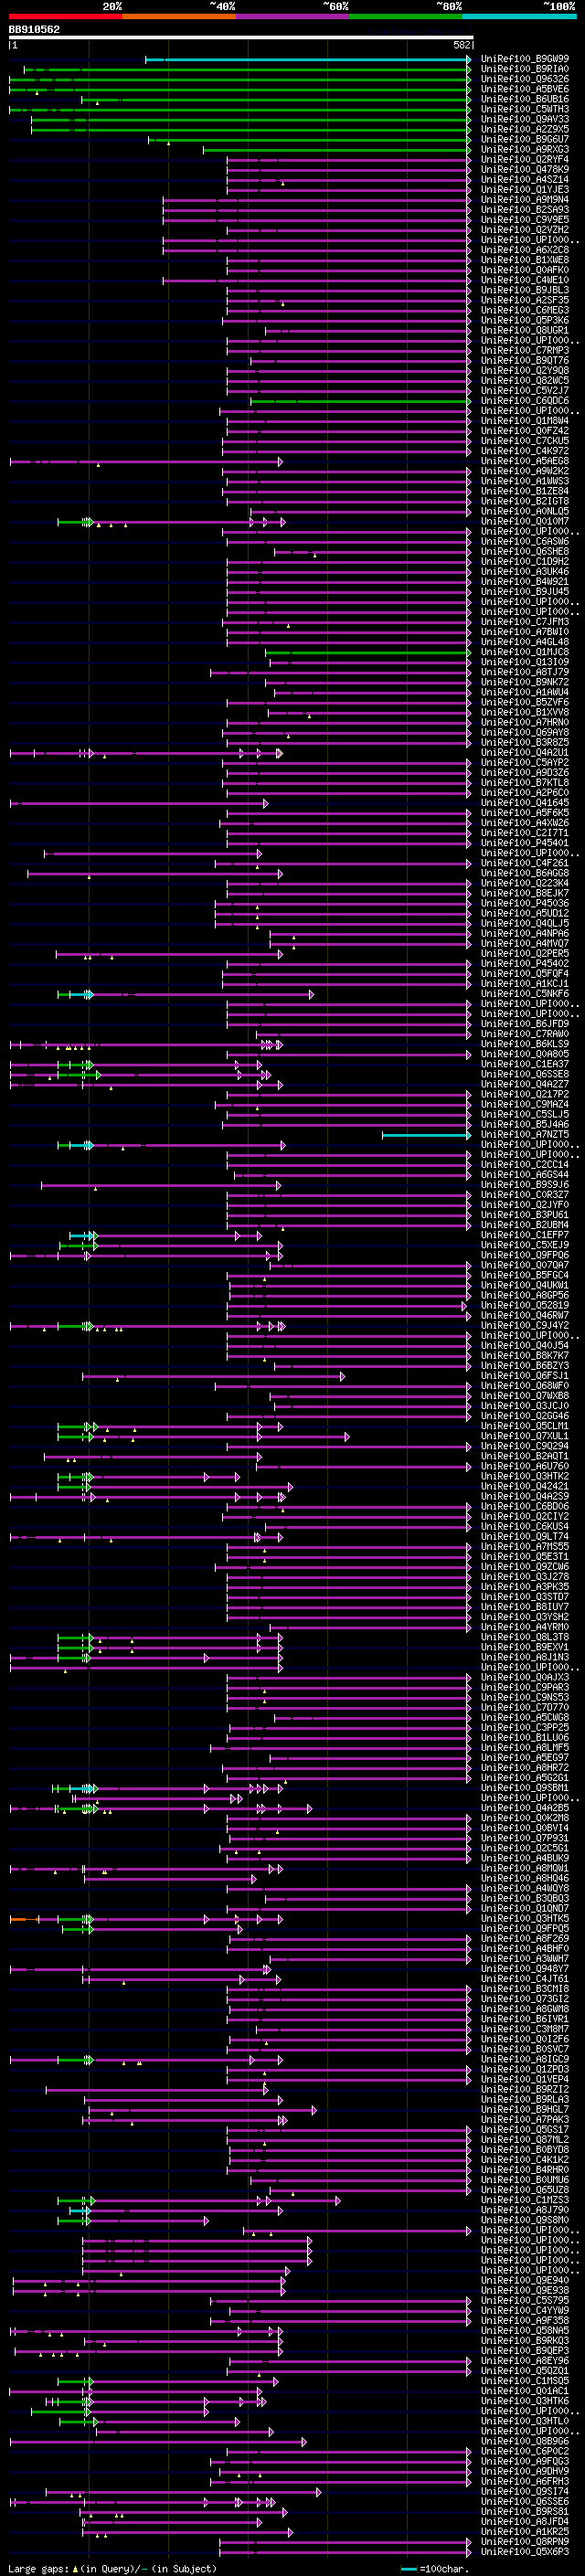Select hit label UniRef100_C5WTH3
Screen dimensions: 585x2576
[x=525, y=109]
